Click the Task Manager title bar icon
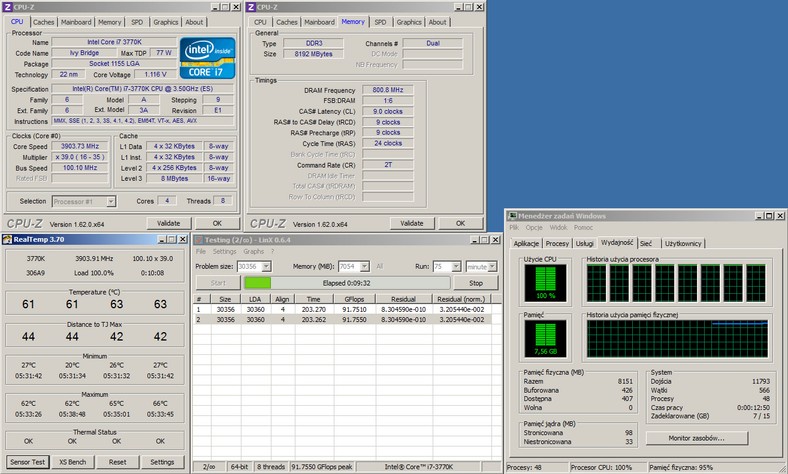Image resolution: width=788 pixels, height=474 pixels. coord(513,216)
